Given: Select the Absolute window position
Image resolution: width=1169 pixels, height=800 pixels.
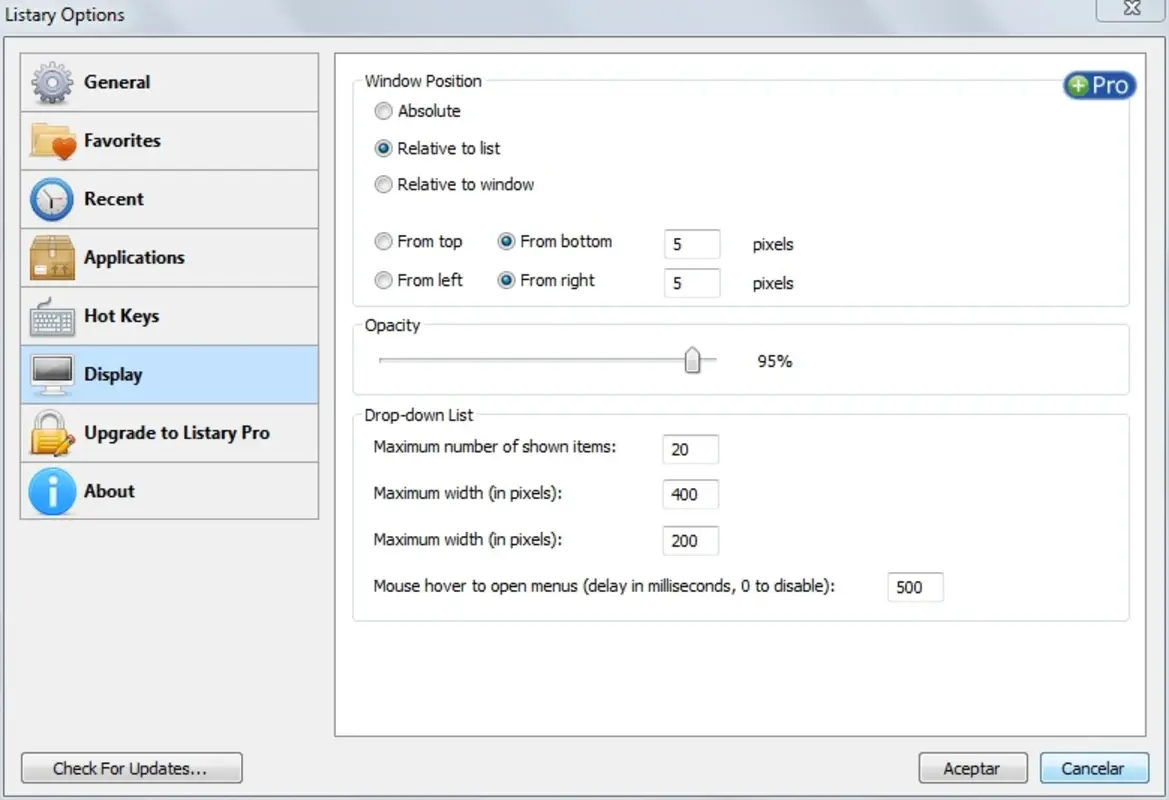Looking at the screenshot, I should (x=383, y=111).
